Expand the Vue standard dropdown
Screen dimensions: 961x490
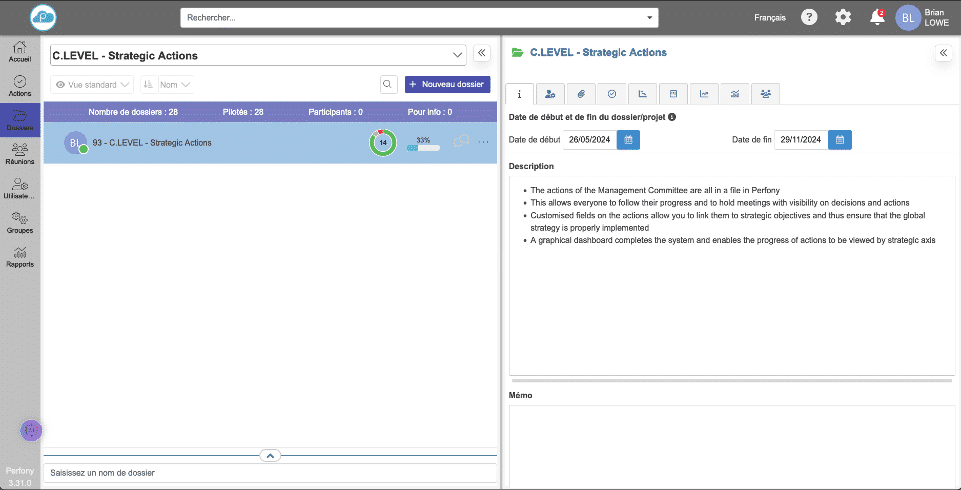tap(91, 85)
